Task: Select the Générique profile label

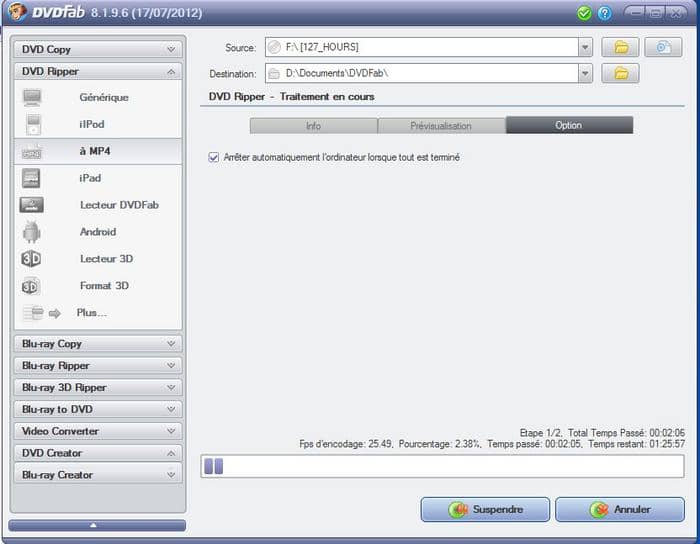Action: click(x=104, y=97)
